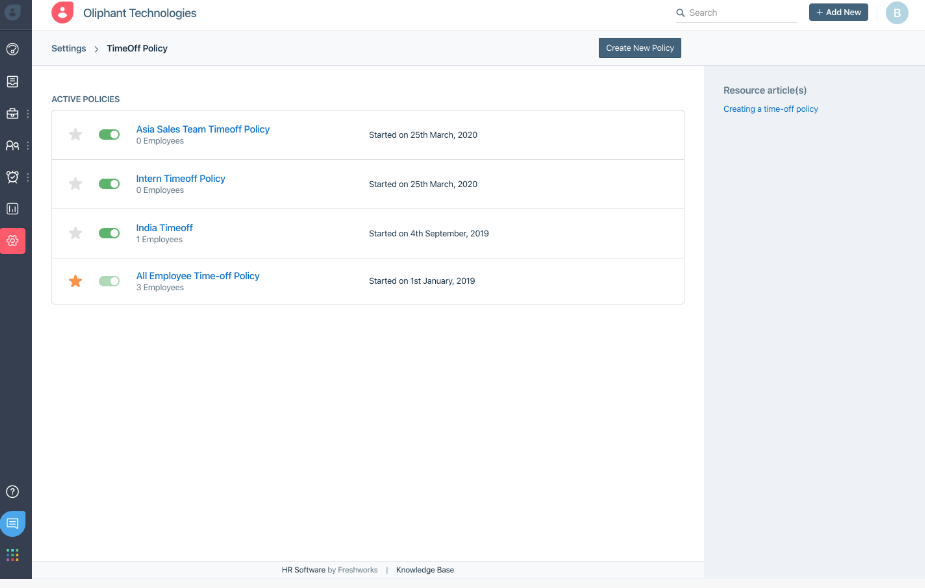Open the Freshworks app switcher grid
925x588 pixels.
(x=13, y=554)
